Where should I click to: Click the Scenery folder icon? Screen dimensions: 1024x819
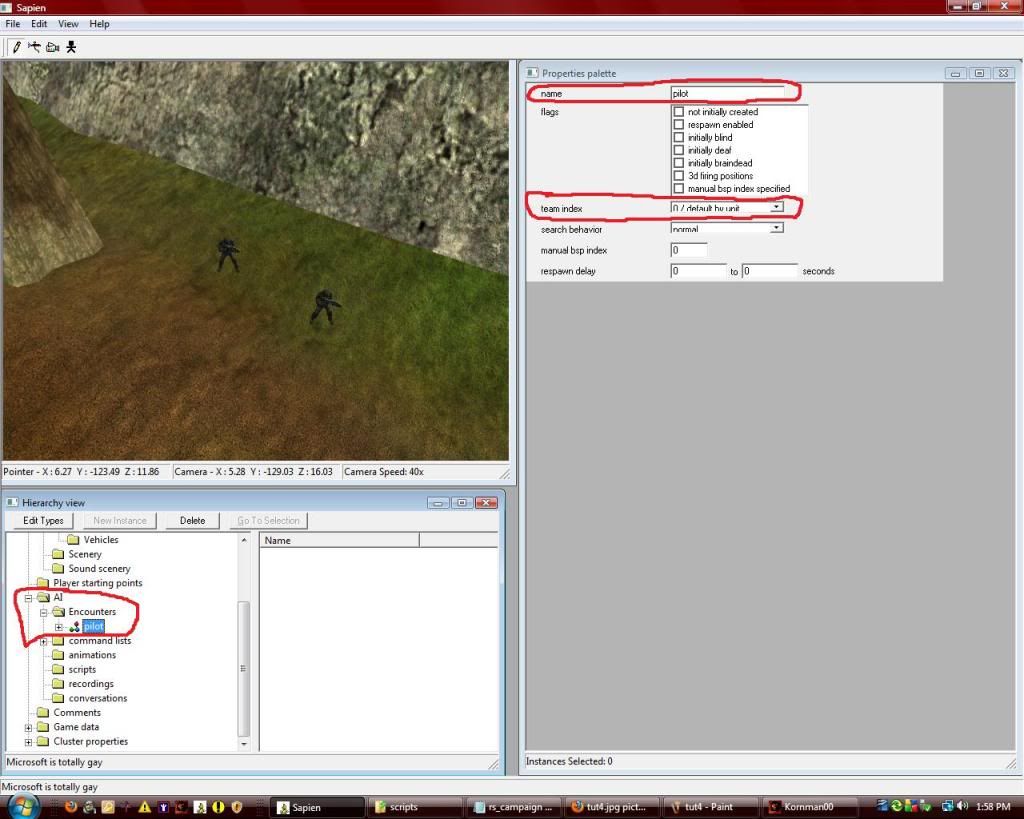(x=58, y=554)
